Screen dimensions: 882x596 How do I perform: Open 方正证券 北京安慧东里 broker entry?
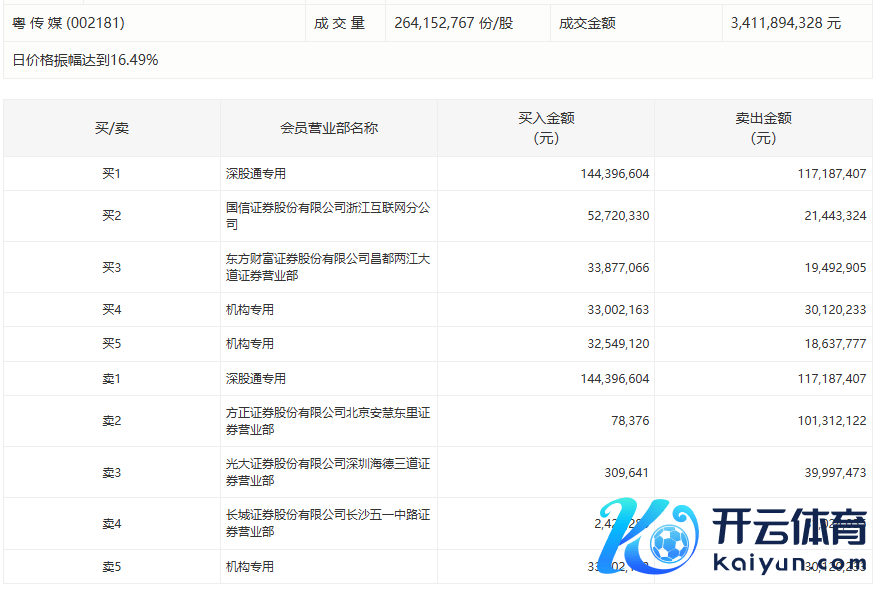(x=328, y=421)
